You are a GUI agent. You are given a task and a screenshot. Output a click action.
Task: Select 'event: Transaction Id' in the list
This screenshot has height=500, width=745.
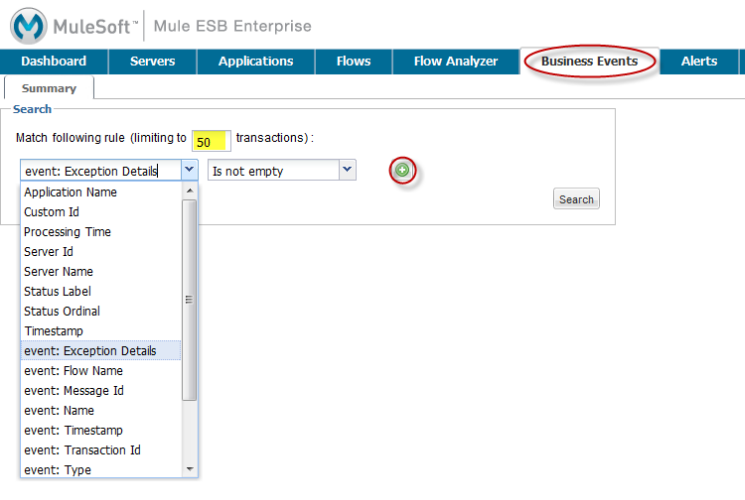[82, 450]
